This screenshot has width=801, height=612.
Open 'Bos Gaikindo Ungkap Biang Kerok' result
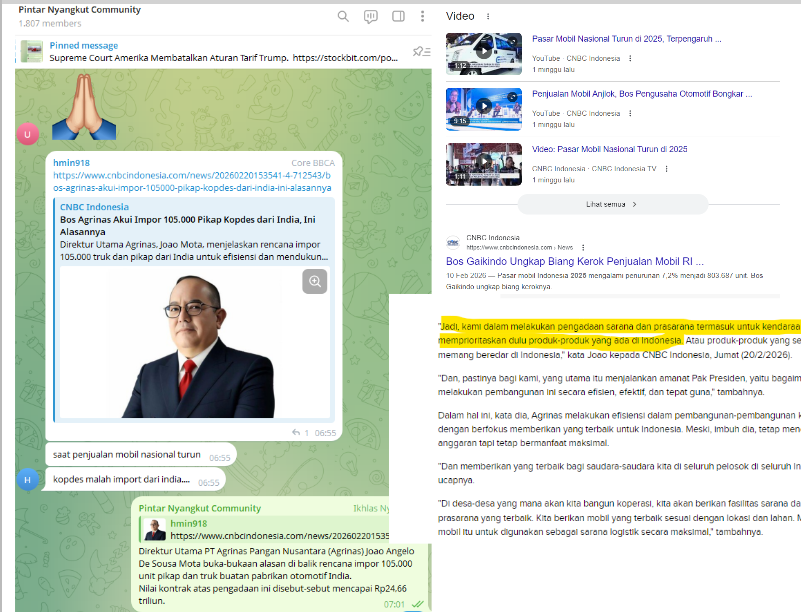(575, 262)
